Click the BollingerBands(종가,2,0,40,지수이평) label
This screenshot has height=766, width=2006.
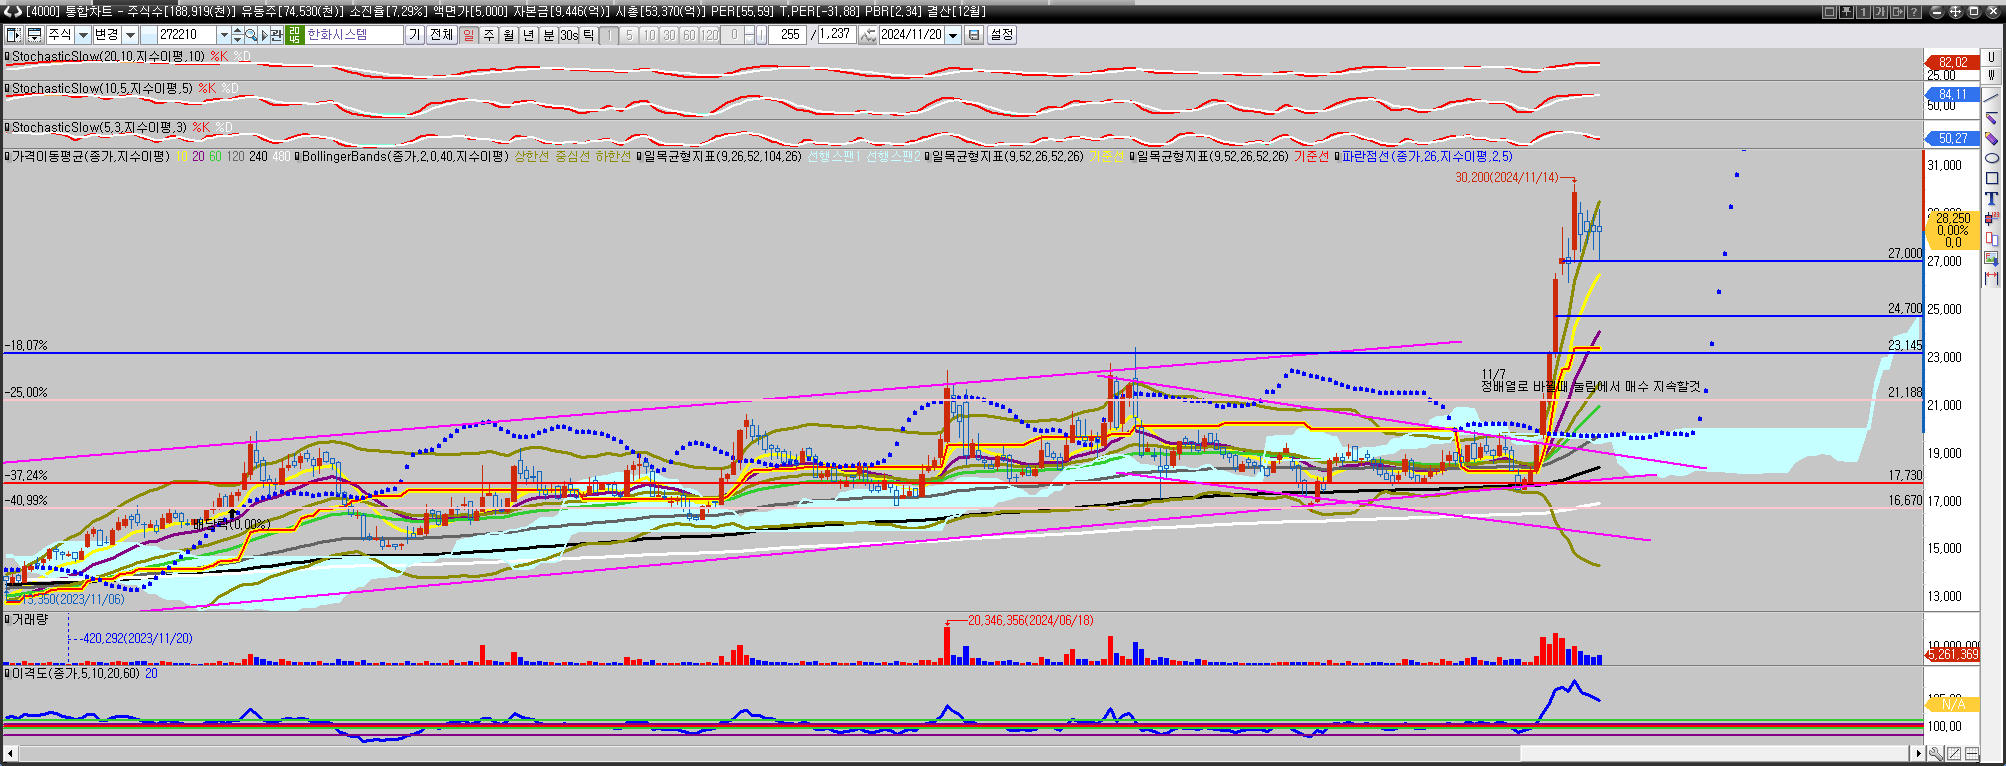click(x=405, y=157)
